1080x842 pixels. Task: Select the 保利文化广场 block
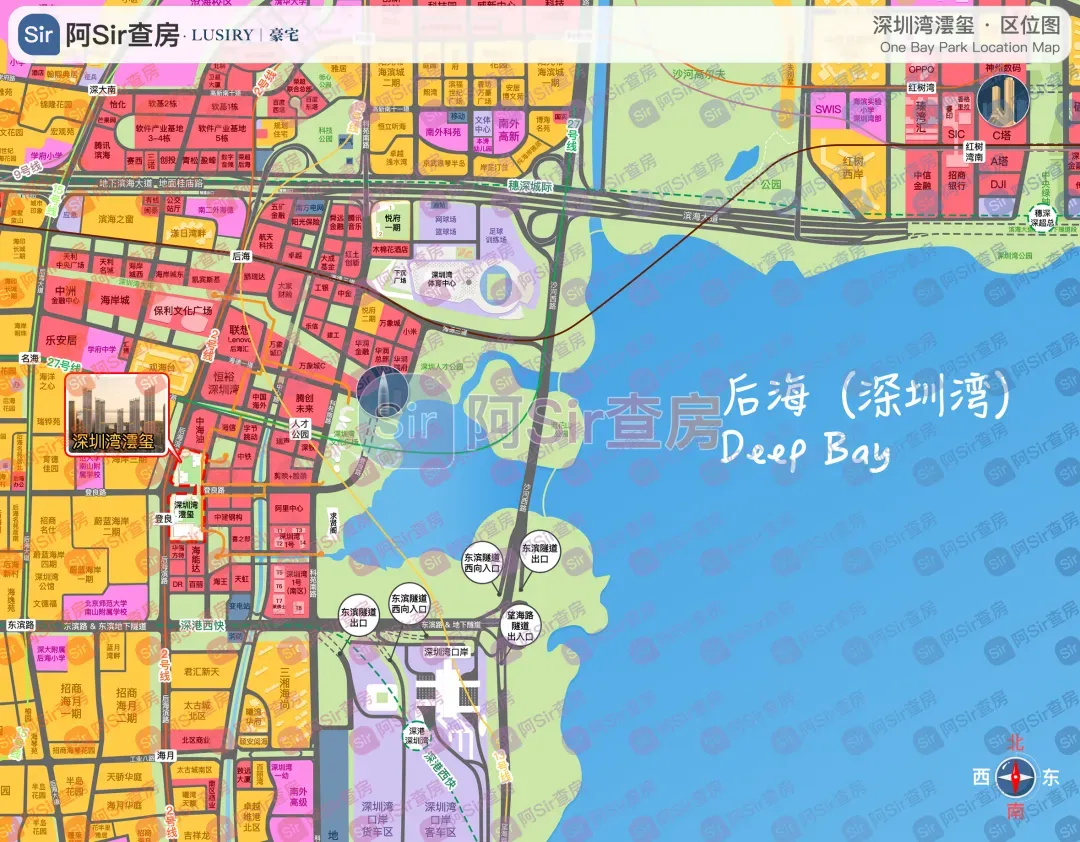183,310
